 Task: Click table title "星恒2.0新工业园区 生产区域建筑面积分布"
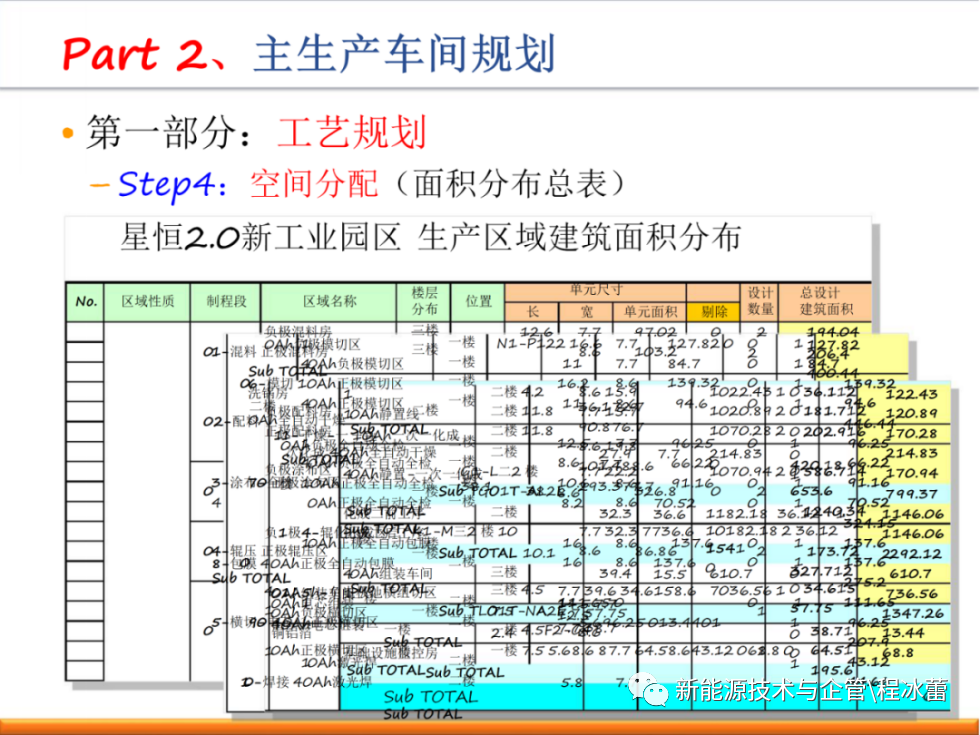pos(431,238)
